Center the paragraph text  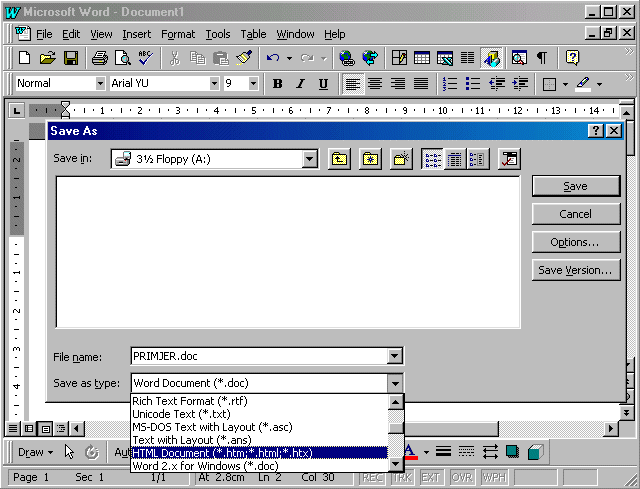coord(375,84)
